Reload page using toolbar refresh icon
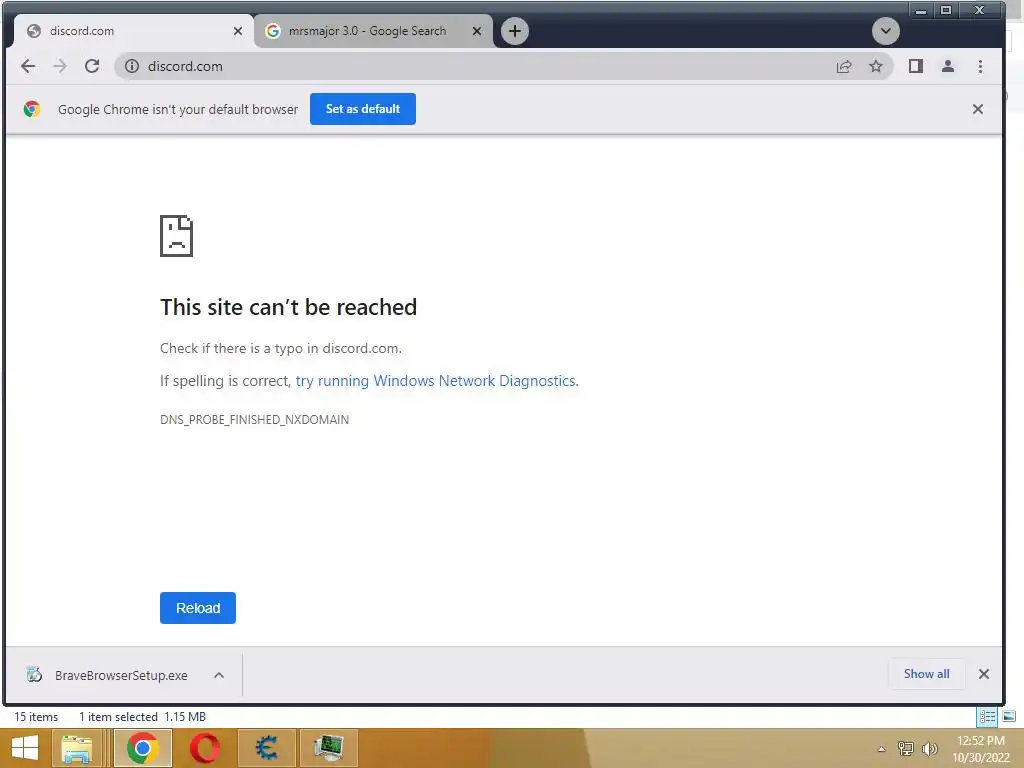This screenshot has height=768, width=1024. point(92,66)
